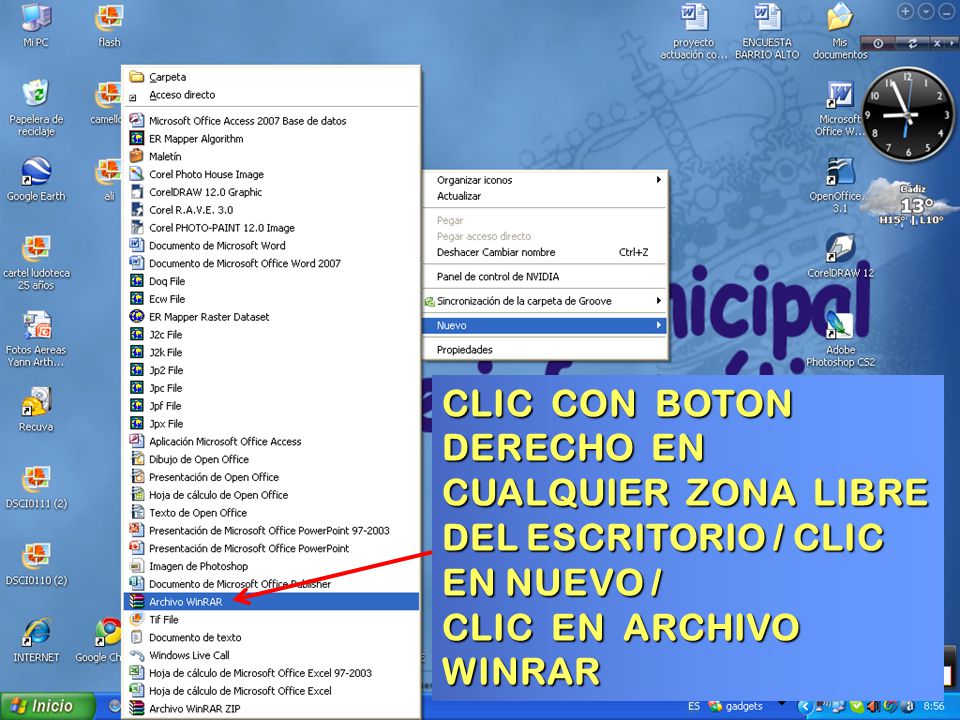The height and width of the screenshot is (720, 960).
Task: Click the add gadget plus button
Action: tap(906, 11)
